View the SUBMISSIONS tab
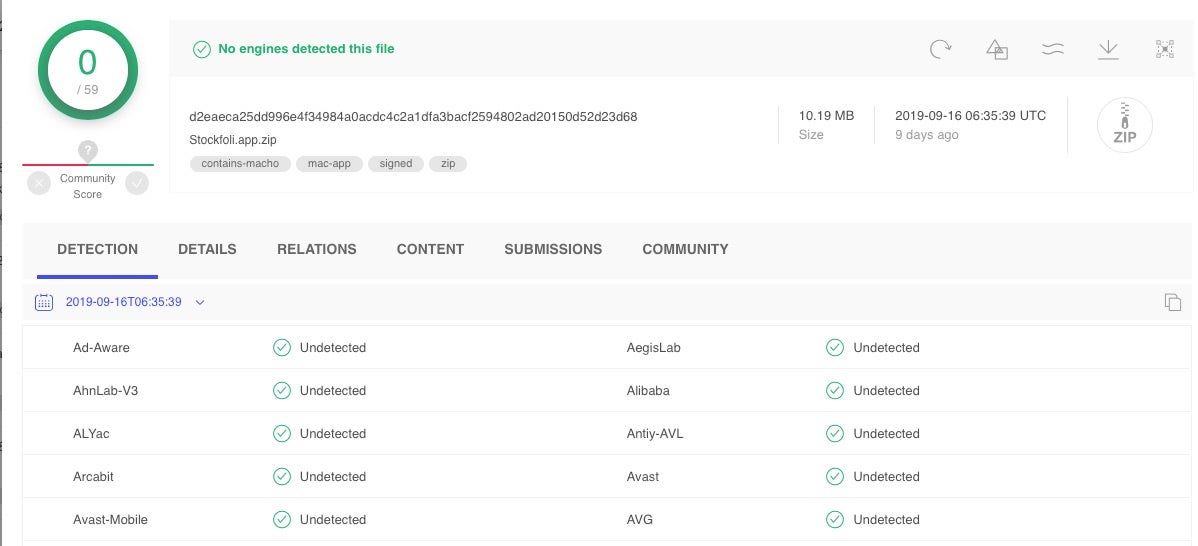 553,249
